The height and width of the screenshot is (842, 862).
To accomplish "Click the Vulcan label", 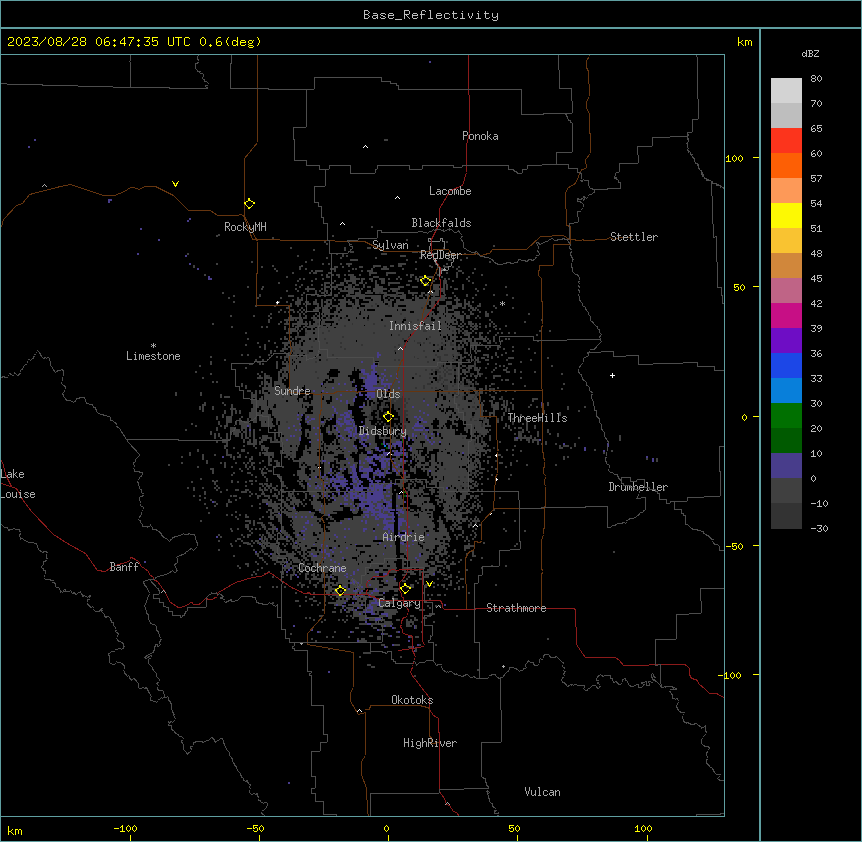I will point(543,792).
